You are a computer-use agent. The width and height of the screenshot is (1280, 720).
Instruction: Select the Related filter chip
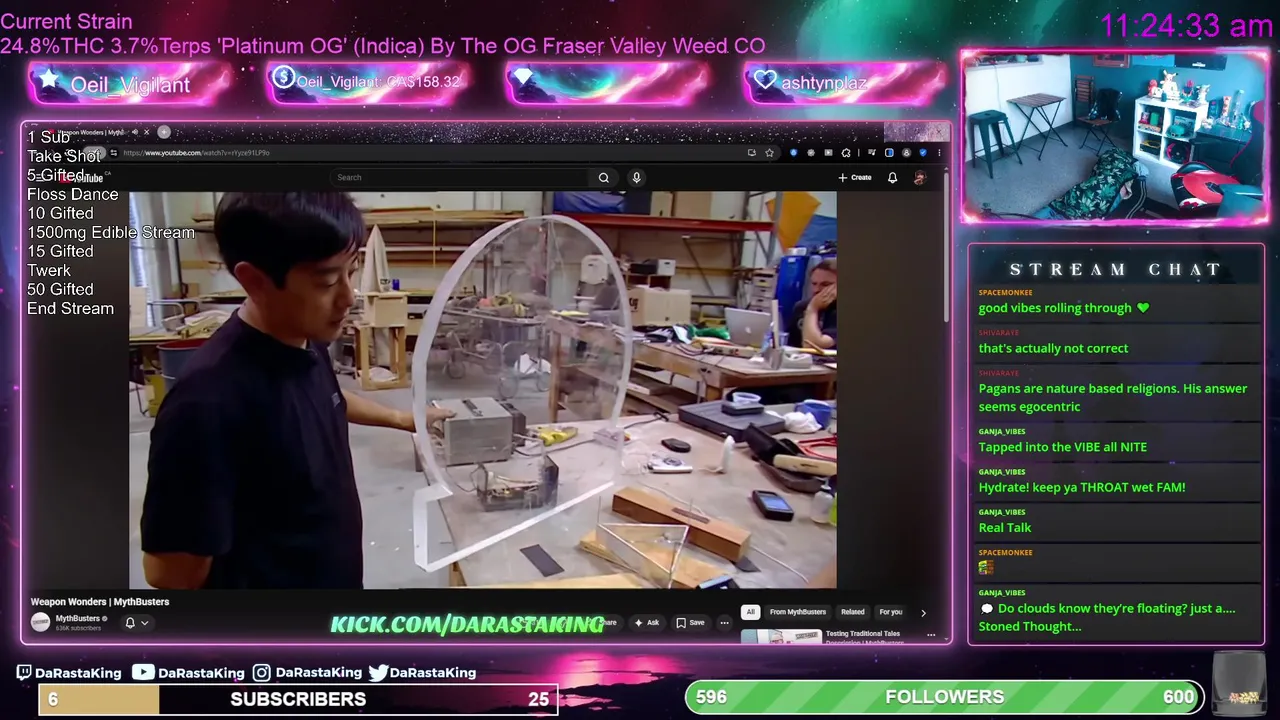pos(853,612)
